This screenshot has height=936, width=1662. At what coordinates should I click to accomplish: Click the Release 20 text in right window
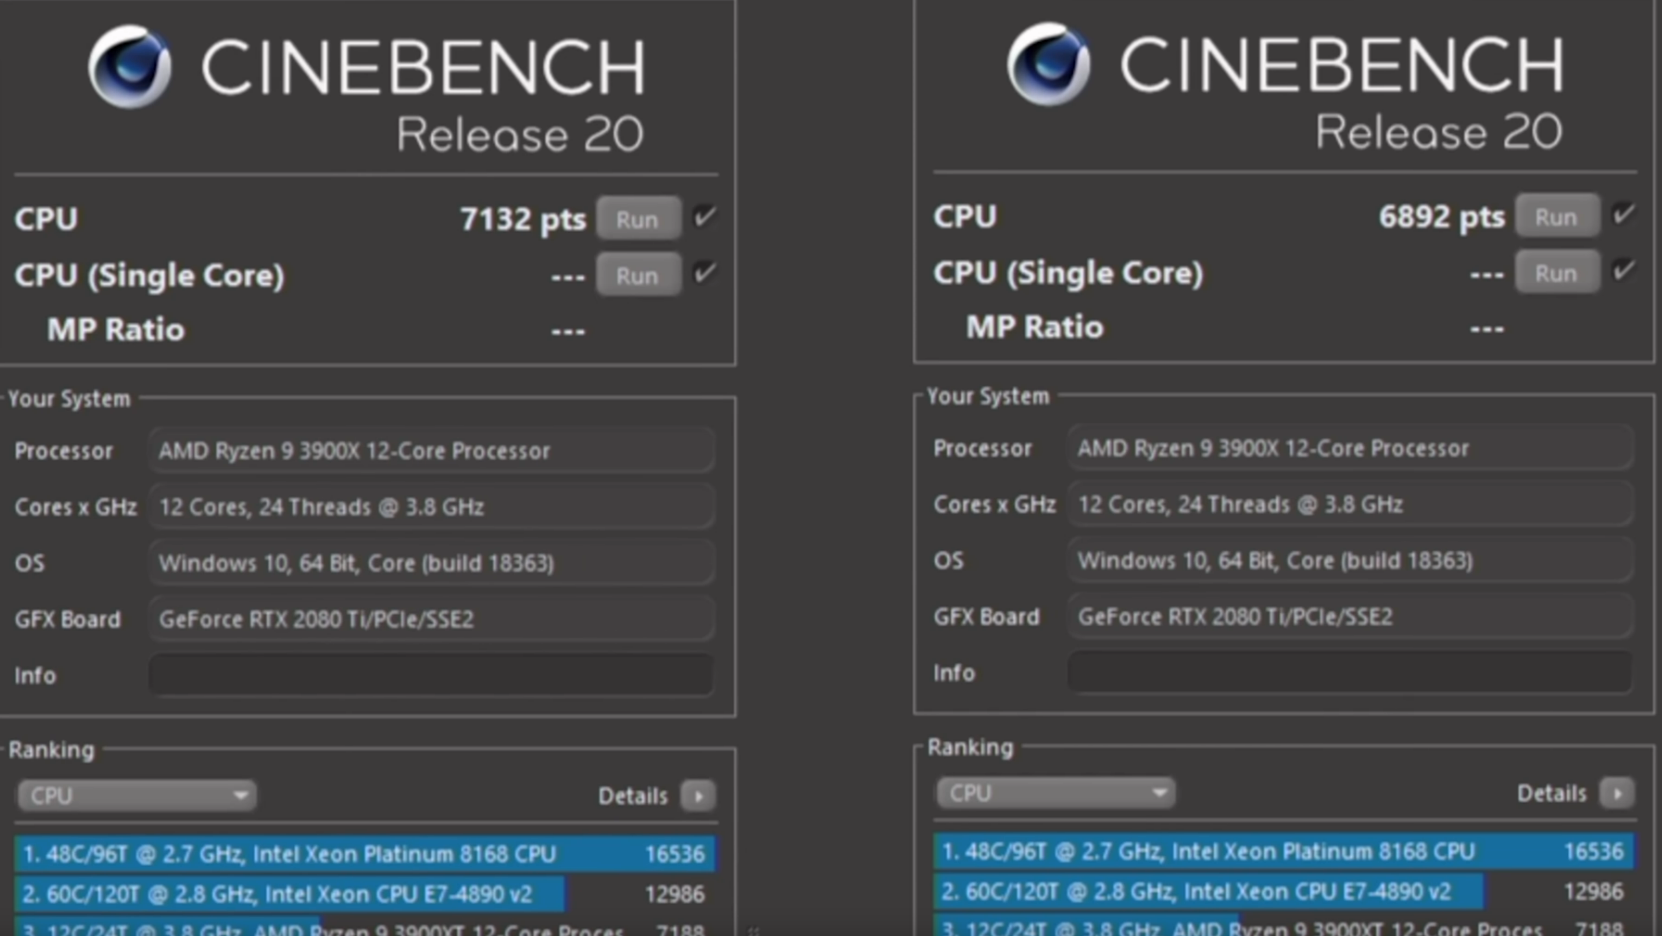click(1439, 132)
